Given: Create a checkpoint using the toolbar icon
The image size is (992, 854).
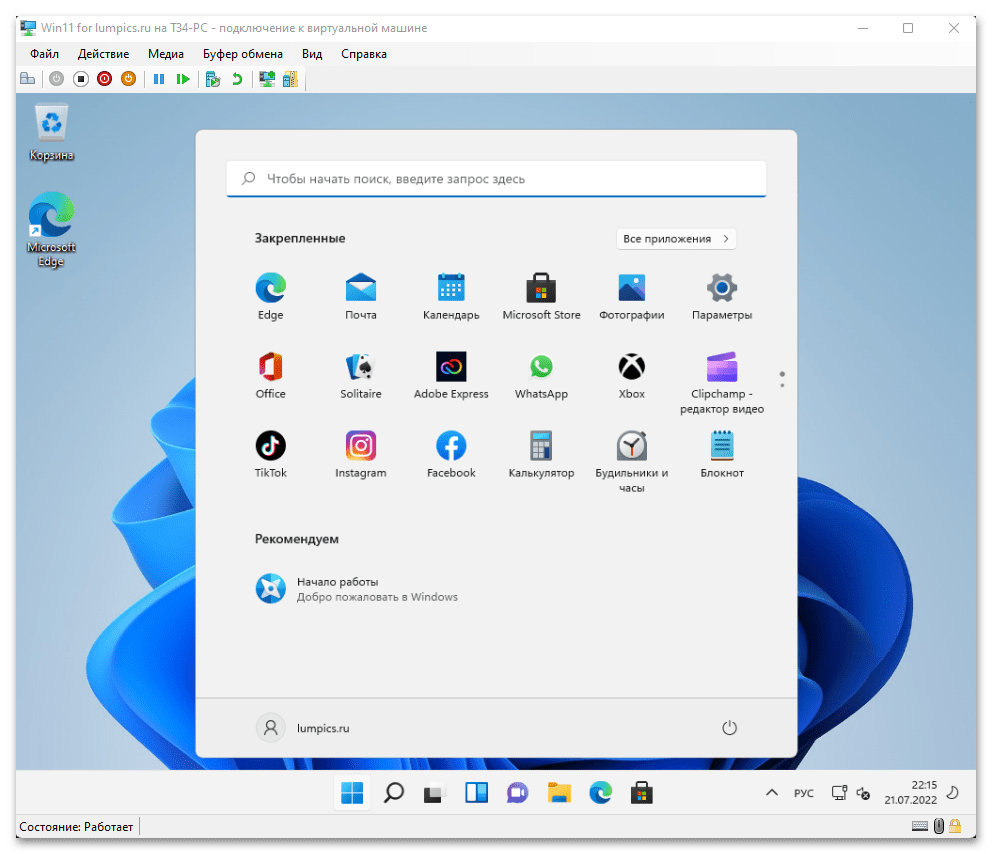Looking at the screenshot, I should pos(212,79).
